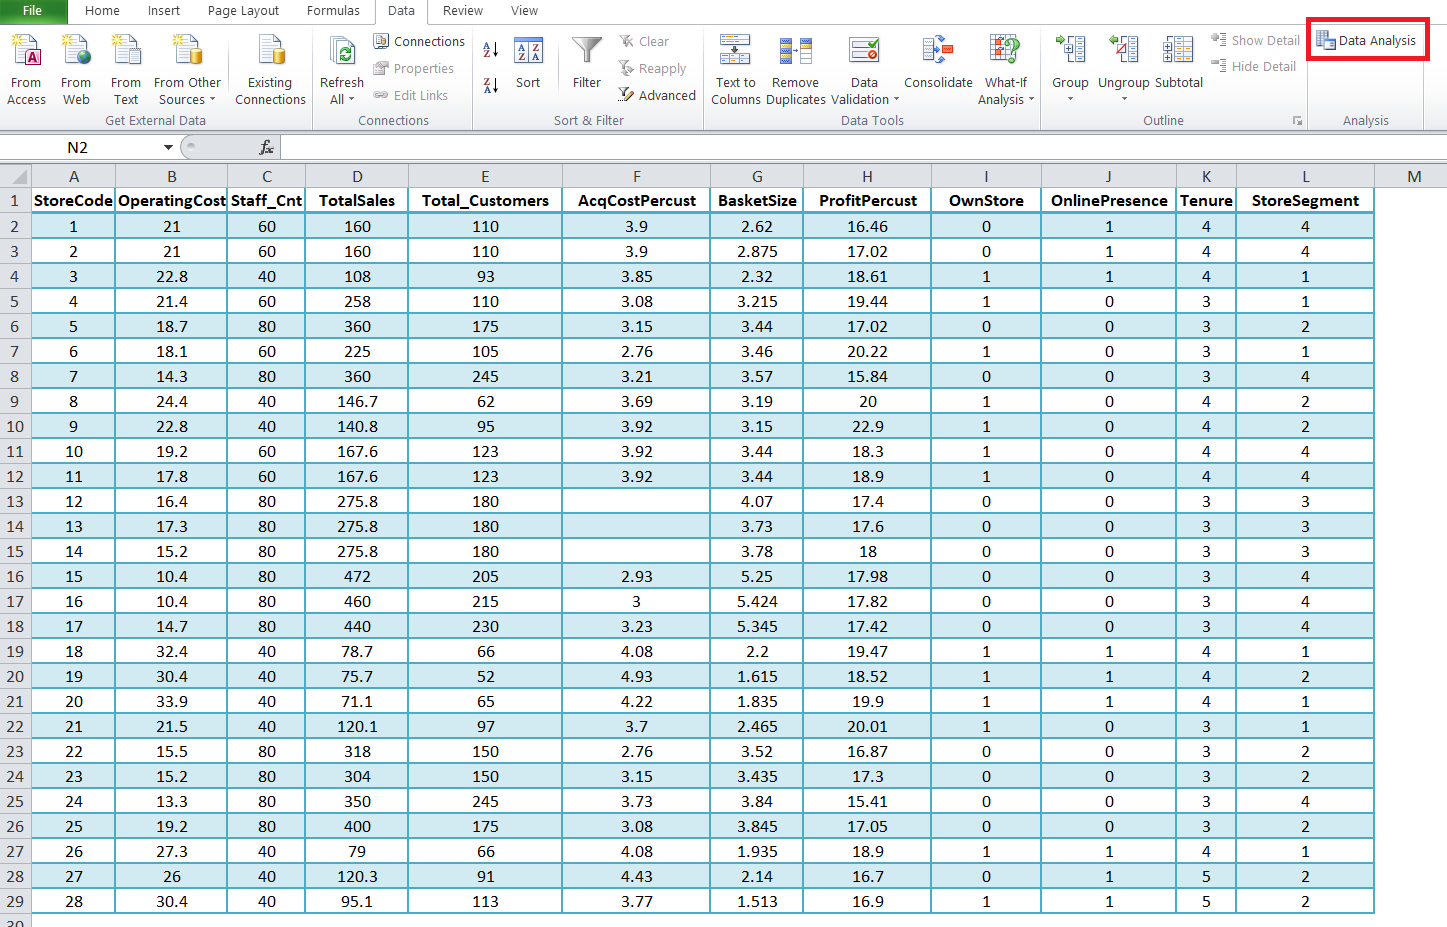This screenshot has height=927, width=1447.
Task: Click Show Detail in Outline
Action: 1255,40
